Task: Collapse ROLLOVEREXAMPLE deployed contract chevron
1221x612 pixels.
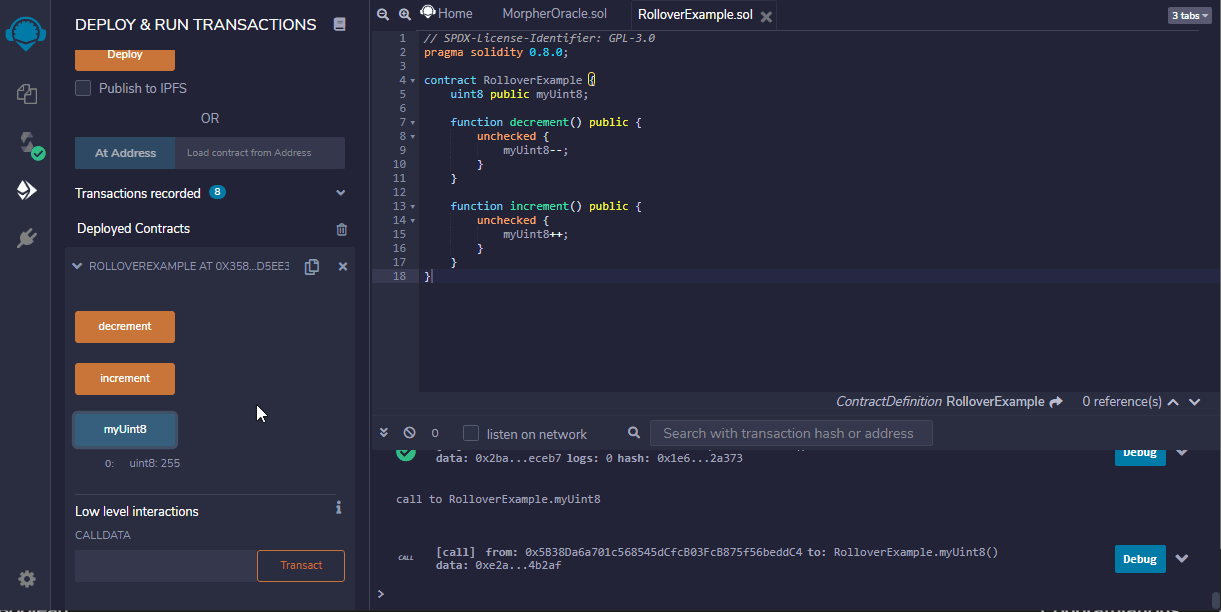Action: coord(77,266)
